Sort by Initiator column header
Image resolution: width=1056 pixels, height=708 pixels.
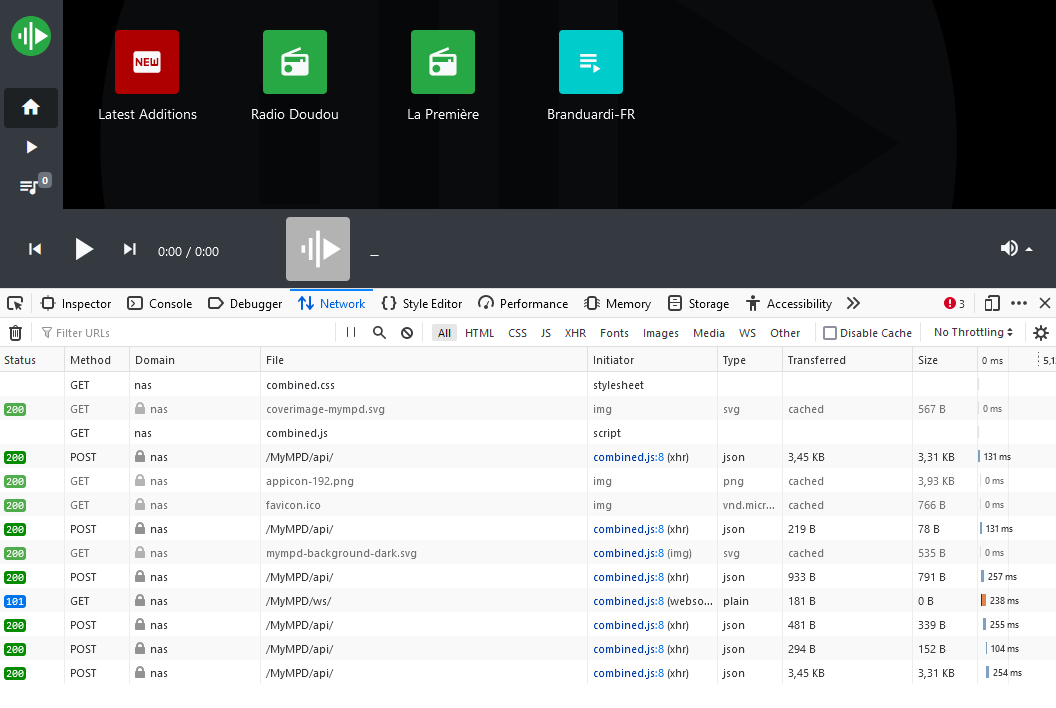point(652,360)
